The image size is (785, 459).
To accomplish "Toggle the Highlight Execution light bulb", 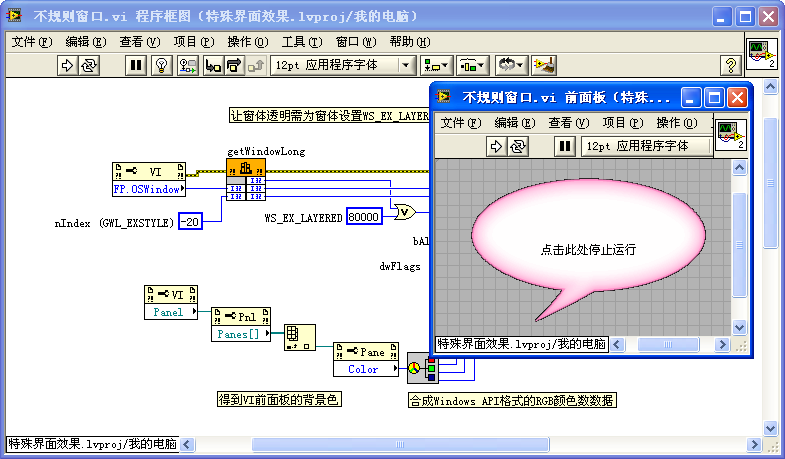I will coord(161,65).
